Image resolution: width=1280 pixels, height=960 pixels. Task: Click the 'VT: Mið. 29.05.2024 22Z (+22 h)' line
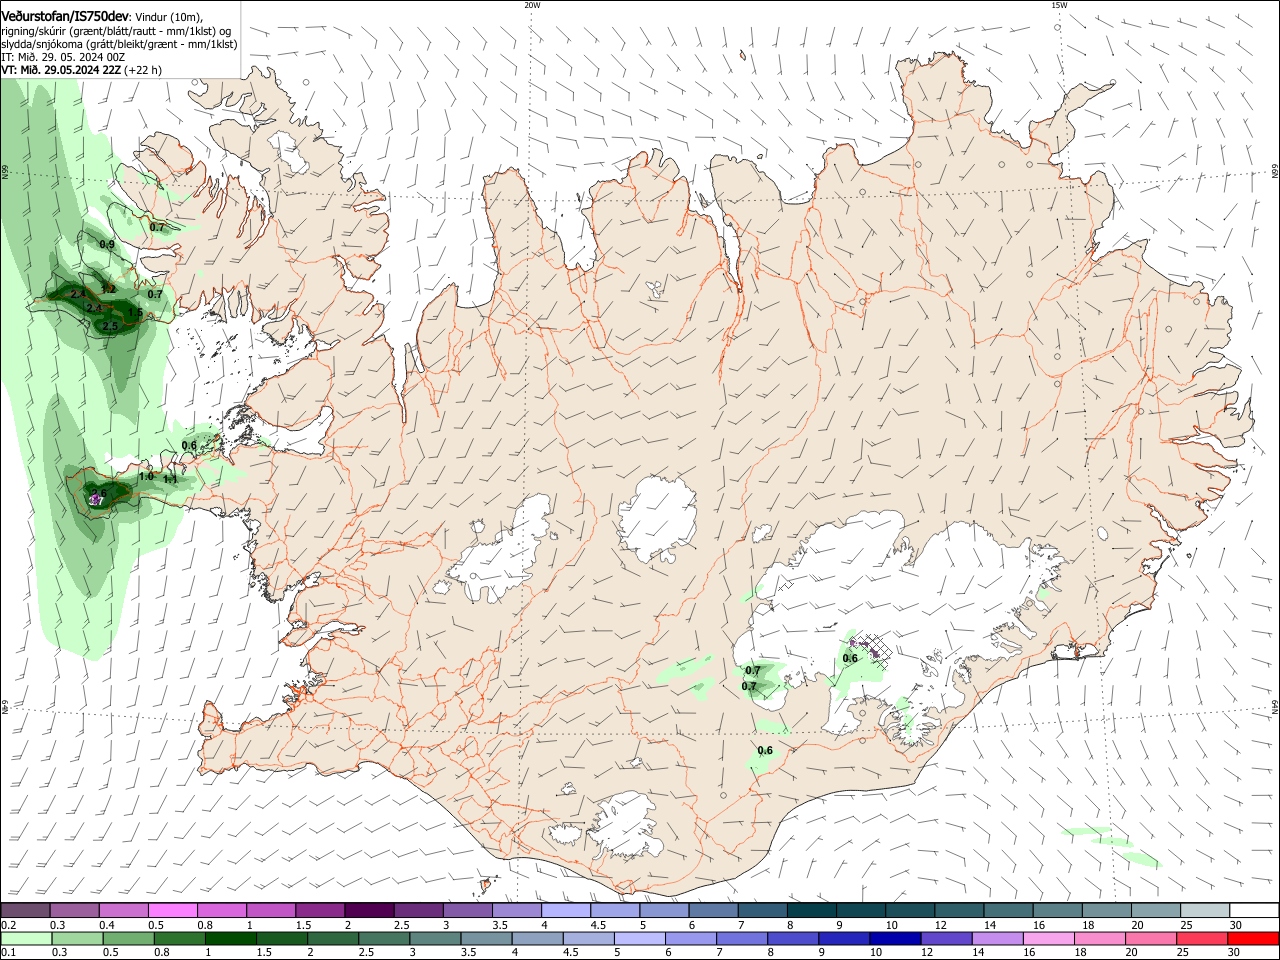click(82, 70)
